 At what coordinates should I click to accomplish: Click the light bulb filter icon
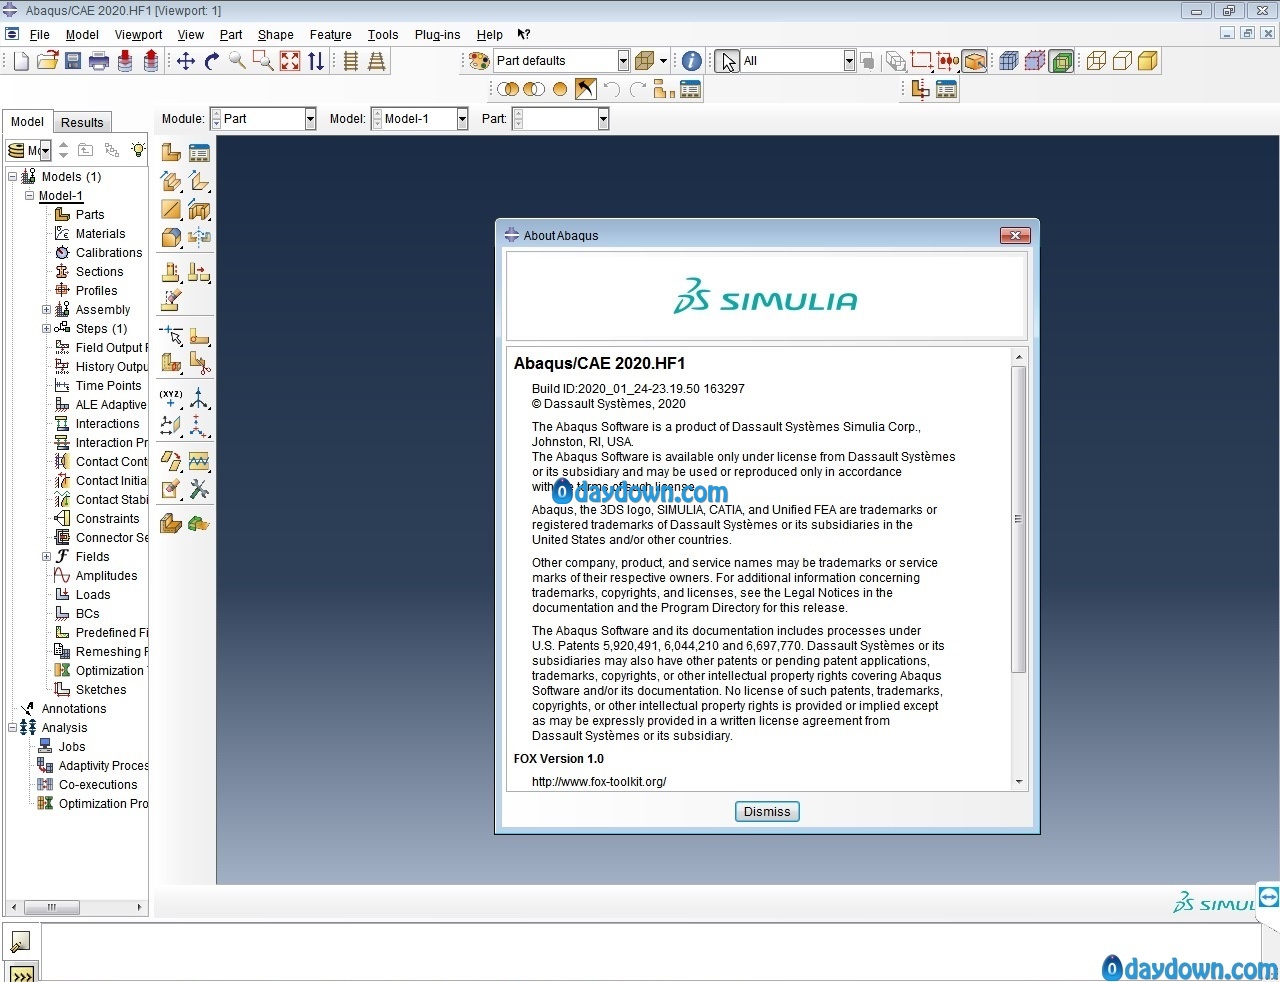pyautogui.click(x=138, y=150)
